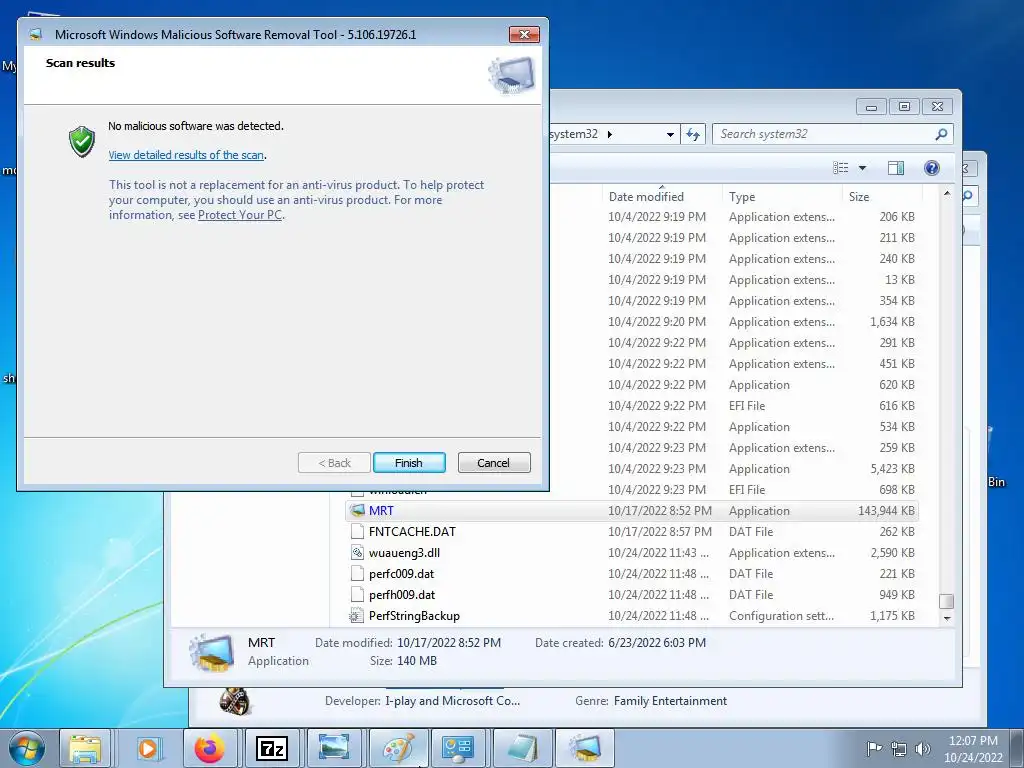This screenshot has width=1024, height=768.
Task: Click the green shield checkmark icon
Action: click(x=82, y=142)
